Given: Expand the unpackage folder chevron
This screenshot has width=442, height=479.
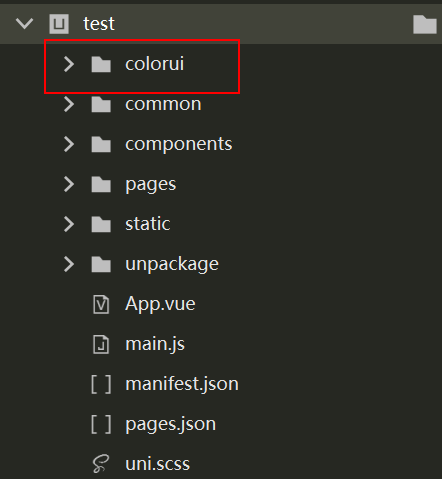Looking at the screenshot, I should [69, 264].
